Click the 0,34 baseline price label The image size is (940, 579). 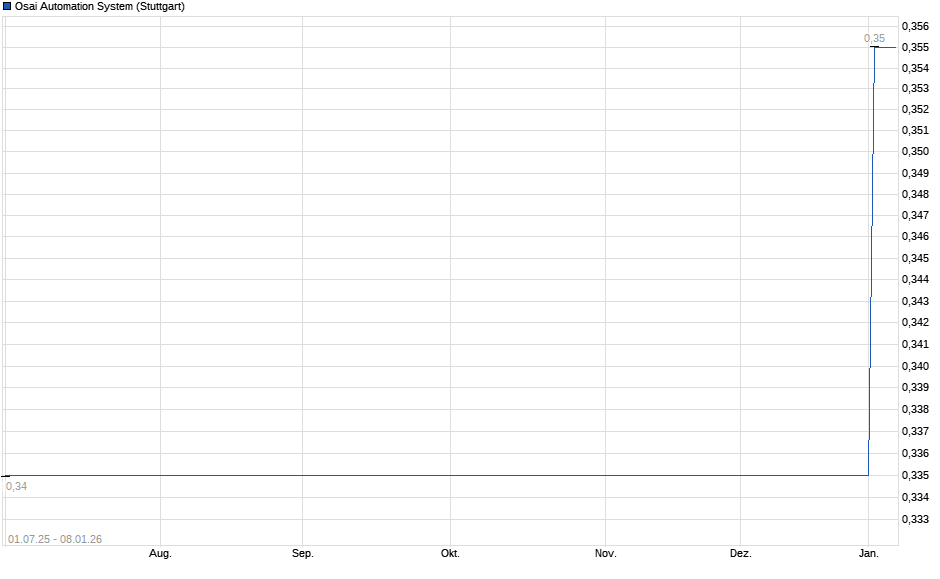tap(18, 487)
